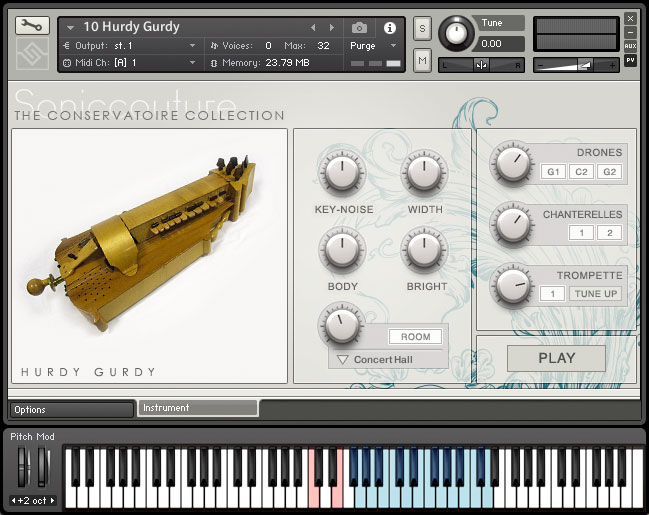This screenshot has width=649, height=515.
Task: Open snapshot view with camera icon
Action: coord(359,28)
